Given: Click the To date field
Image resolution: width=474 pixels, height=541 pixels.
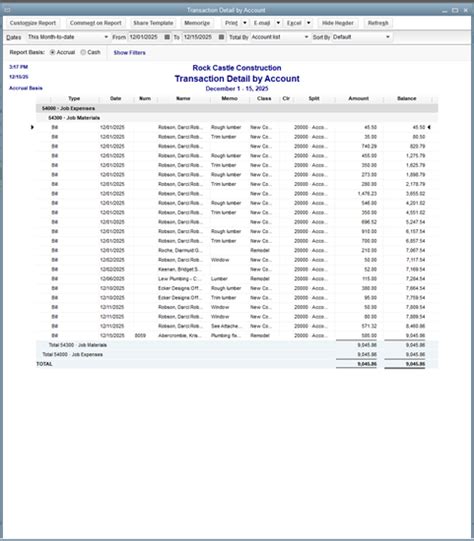Looking at the screenshot, I should pos(199,37).
